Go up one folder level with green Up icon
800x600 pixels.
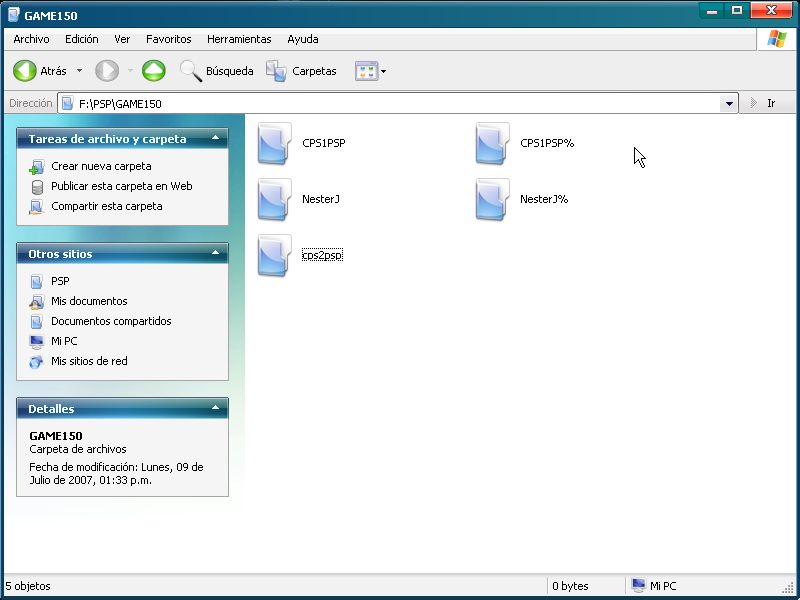(154, 71)
